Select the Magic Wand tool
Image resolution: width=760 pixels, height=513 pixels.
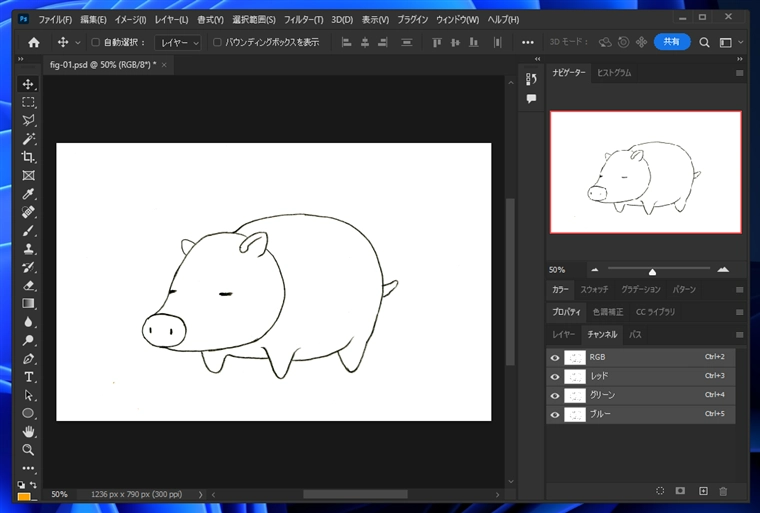28,139
